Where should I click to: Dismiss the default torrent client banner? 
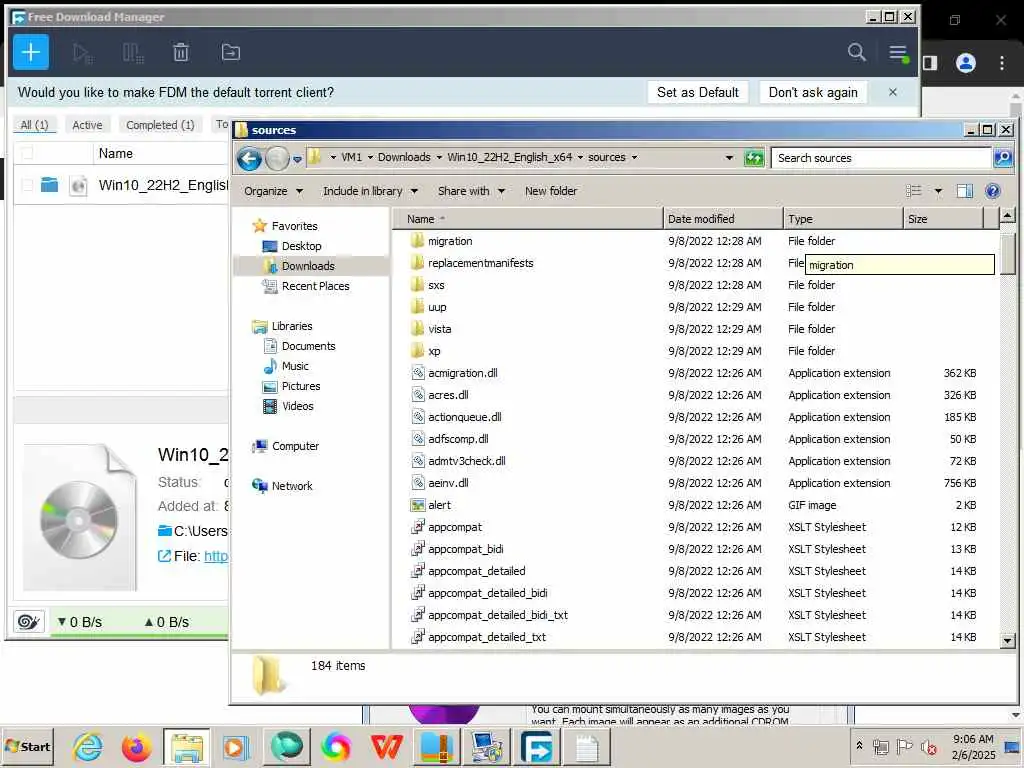[893, 92]
